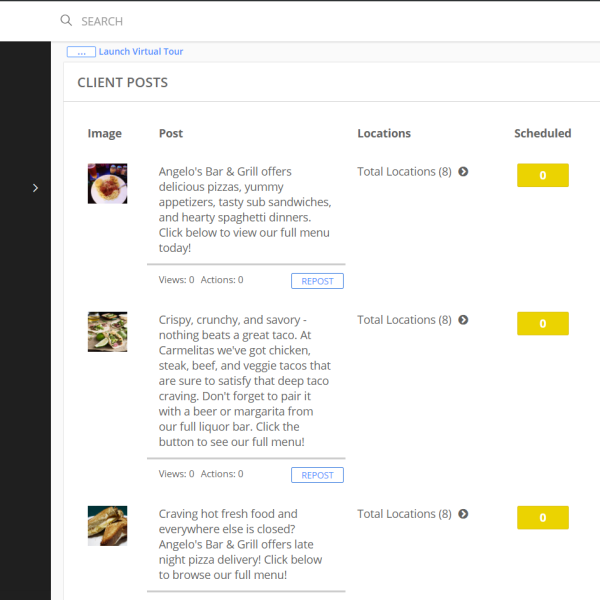
Task: Click the CLIENT POSTS heading
Action: point(122,82)
